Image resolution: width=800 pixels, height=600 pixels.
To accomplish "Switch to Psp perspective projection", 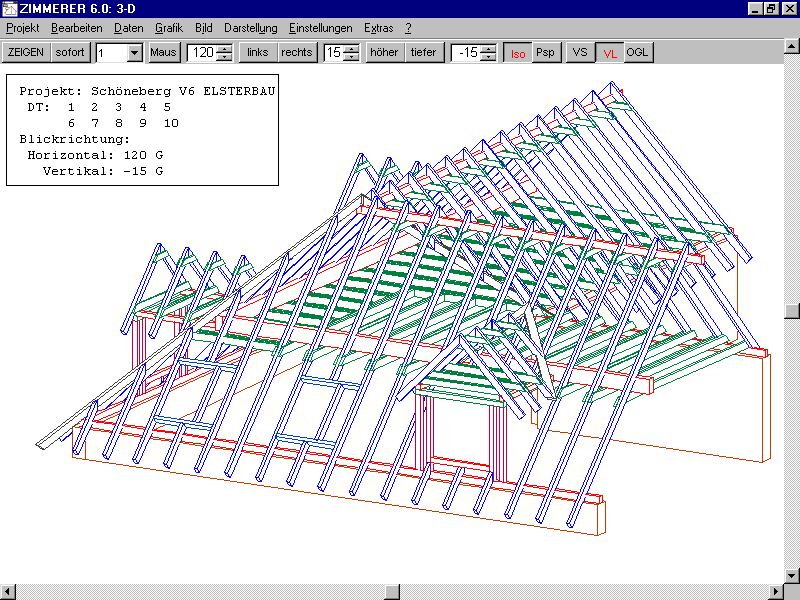I will pos(545,52).
